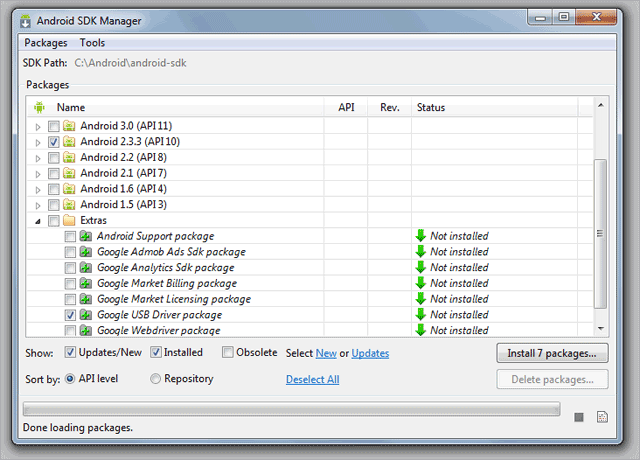Open the Tools menu
Image resolution: width=640 pixels, height=460 pixels.
92,43
